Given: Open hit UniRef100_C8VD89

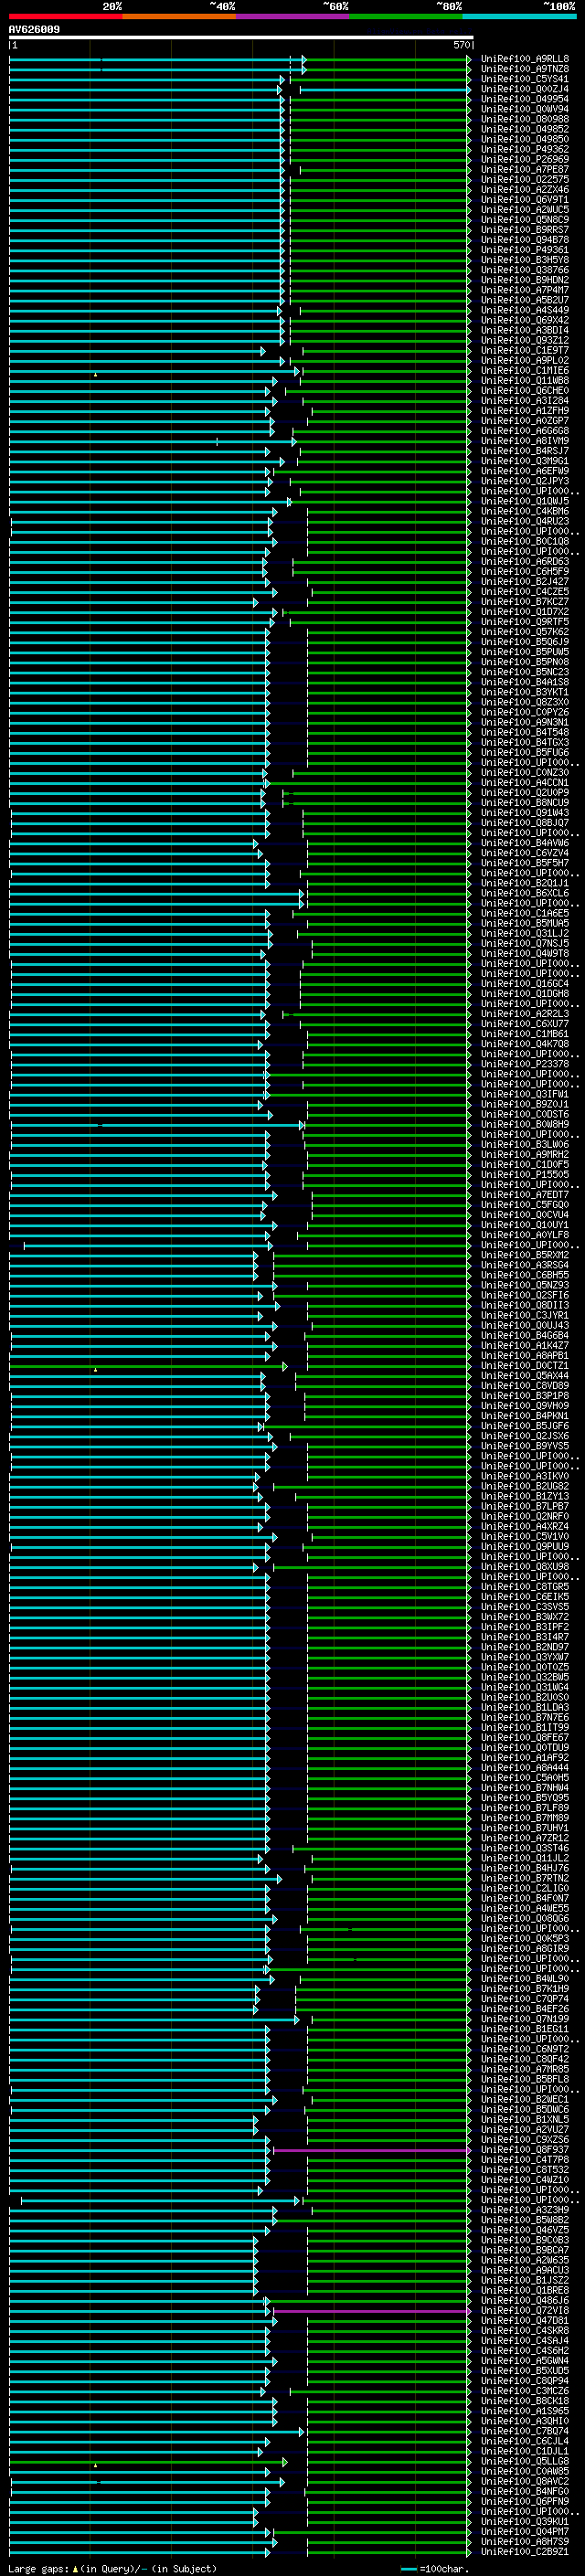Looking at the screenshot, I should 525,1386.
